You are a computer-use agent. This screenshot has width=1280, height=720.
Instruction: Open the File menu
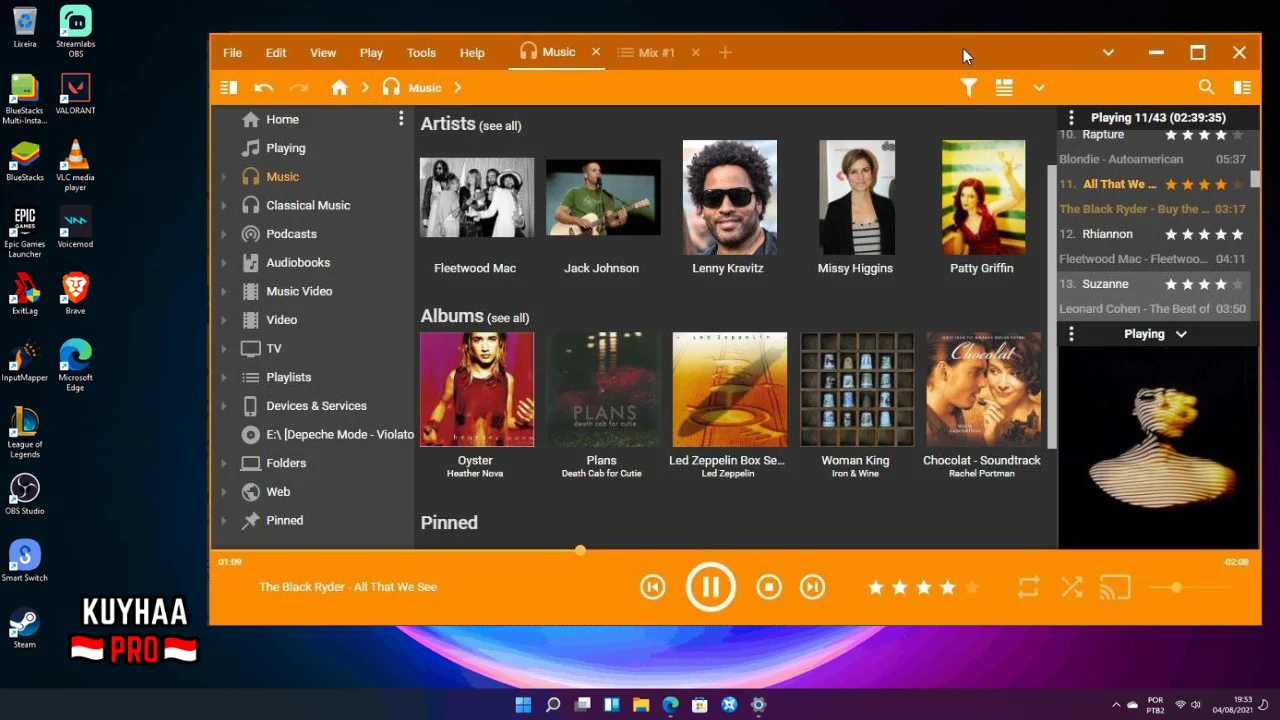[x=232, y=53]
